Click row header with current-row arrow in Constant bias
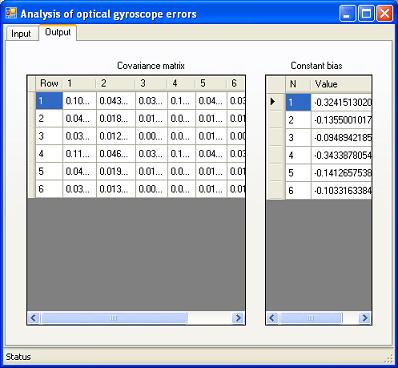The width and height of the screenshot is (398, 368). 276,102
